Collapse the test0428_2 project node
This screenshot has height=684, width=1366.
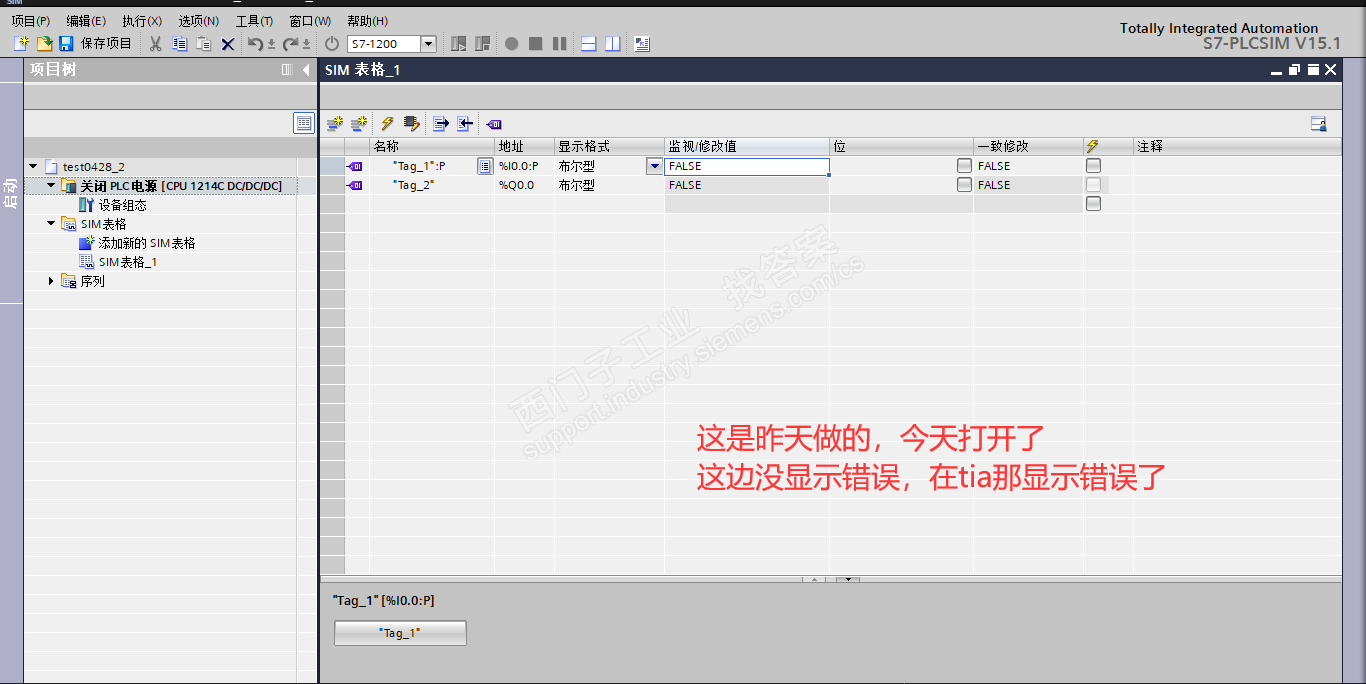(x=33, y=166)
